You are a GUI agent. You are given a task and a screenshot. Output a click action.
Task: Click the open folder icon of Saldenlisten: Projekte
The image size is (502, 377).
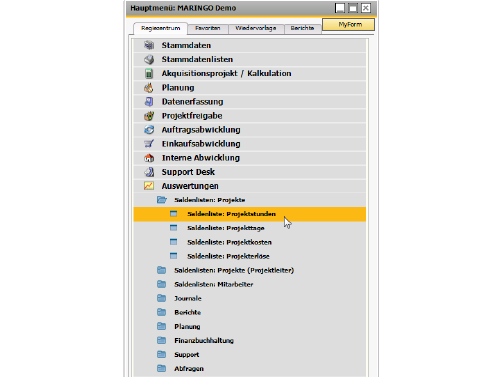coord(162,200)
